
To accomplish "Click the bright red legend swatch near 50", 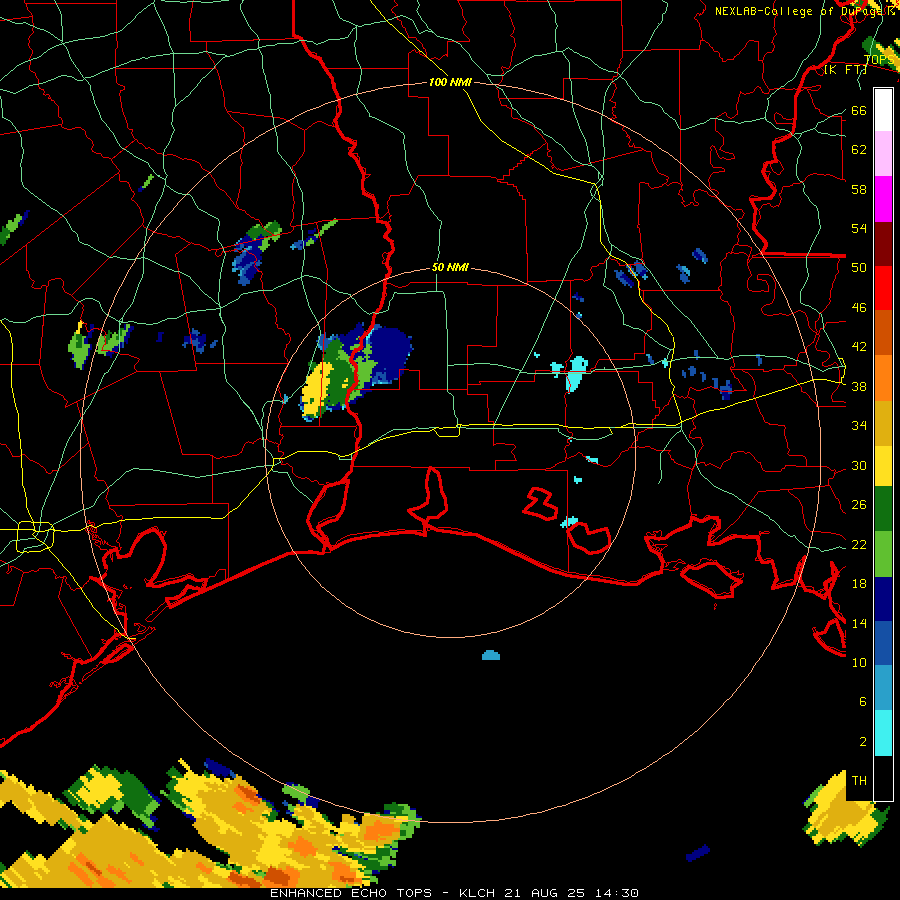I will click(883, 288).
